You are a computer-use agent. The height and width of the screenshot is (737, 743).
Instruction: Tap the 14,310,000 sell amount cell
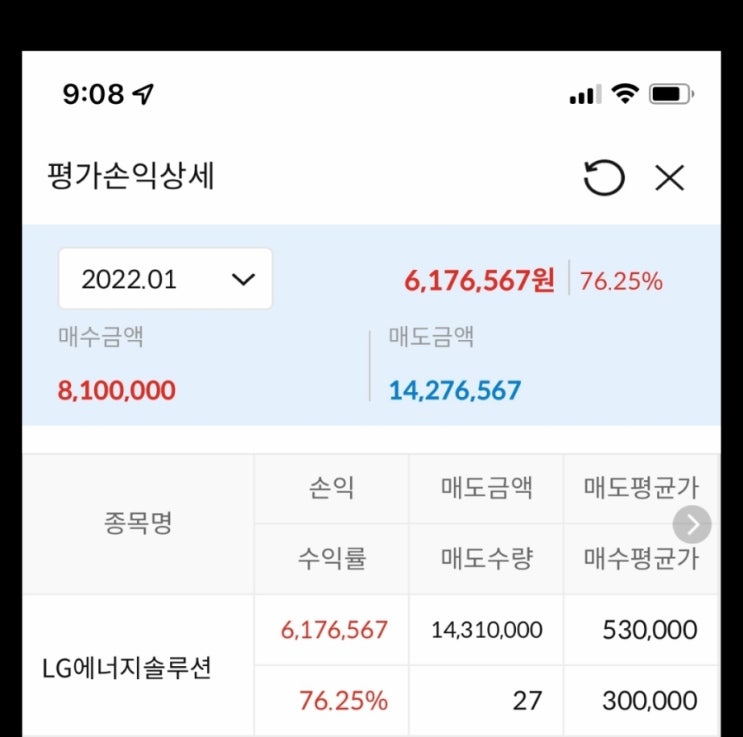(x=487, y=630)
